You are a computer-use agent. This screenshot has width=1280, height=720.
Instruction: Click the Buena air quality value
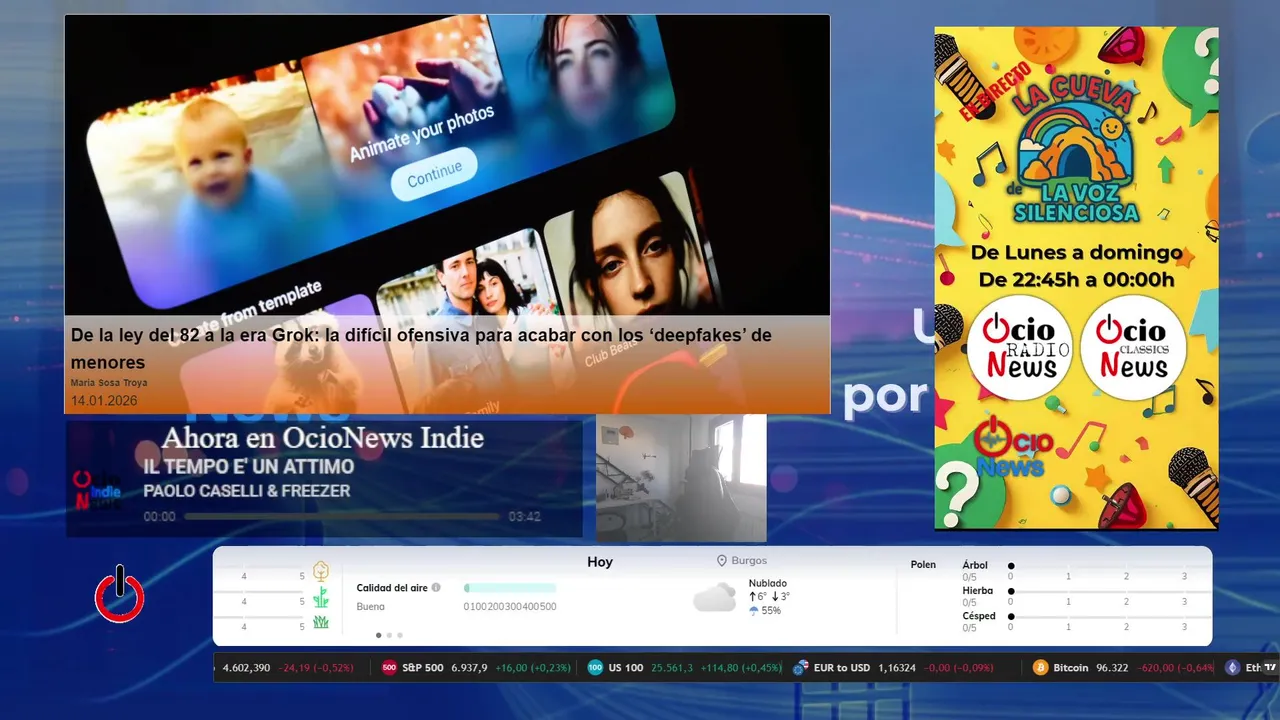(x=370, y=606)
